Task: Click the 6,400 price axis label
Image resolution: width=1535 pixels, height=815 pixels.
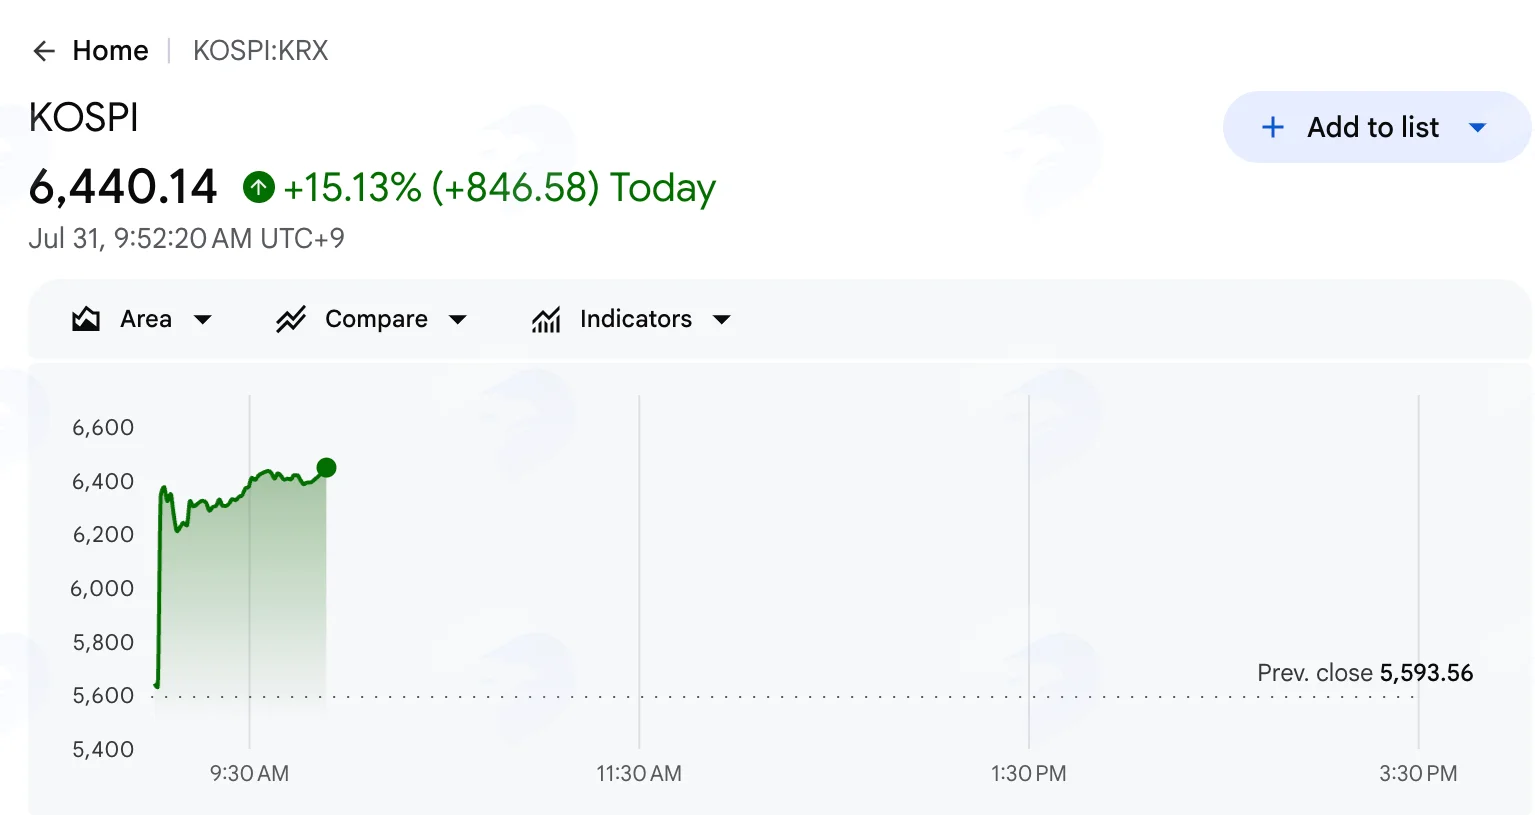Action: 103,482
